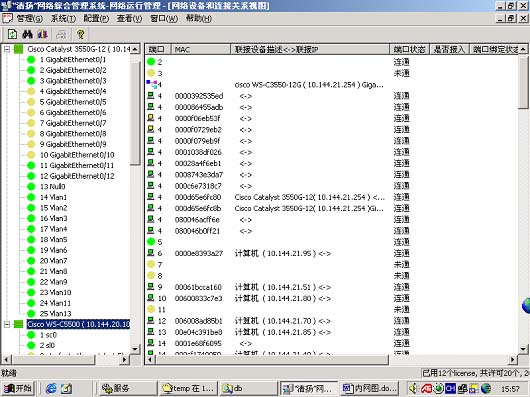Screen dimensions: 530x397
Task: Collapse the Cisco Catalyst 3550G-12 tree node
Action: [x=7, y=49]
